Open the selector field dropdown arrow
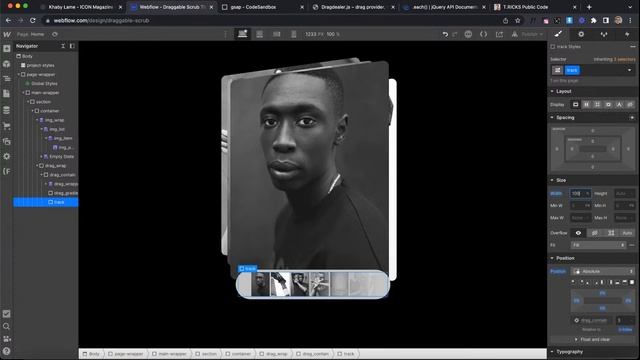The width and height of the screenshot is (640, 360). click(x=629, y=70)
